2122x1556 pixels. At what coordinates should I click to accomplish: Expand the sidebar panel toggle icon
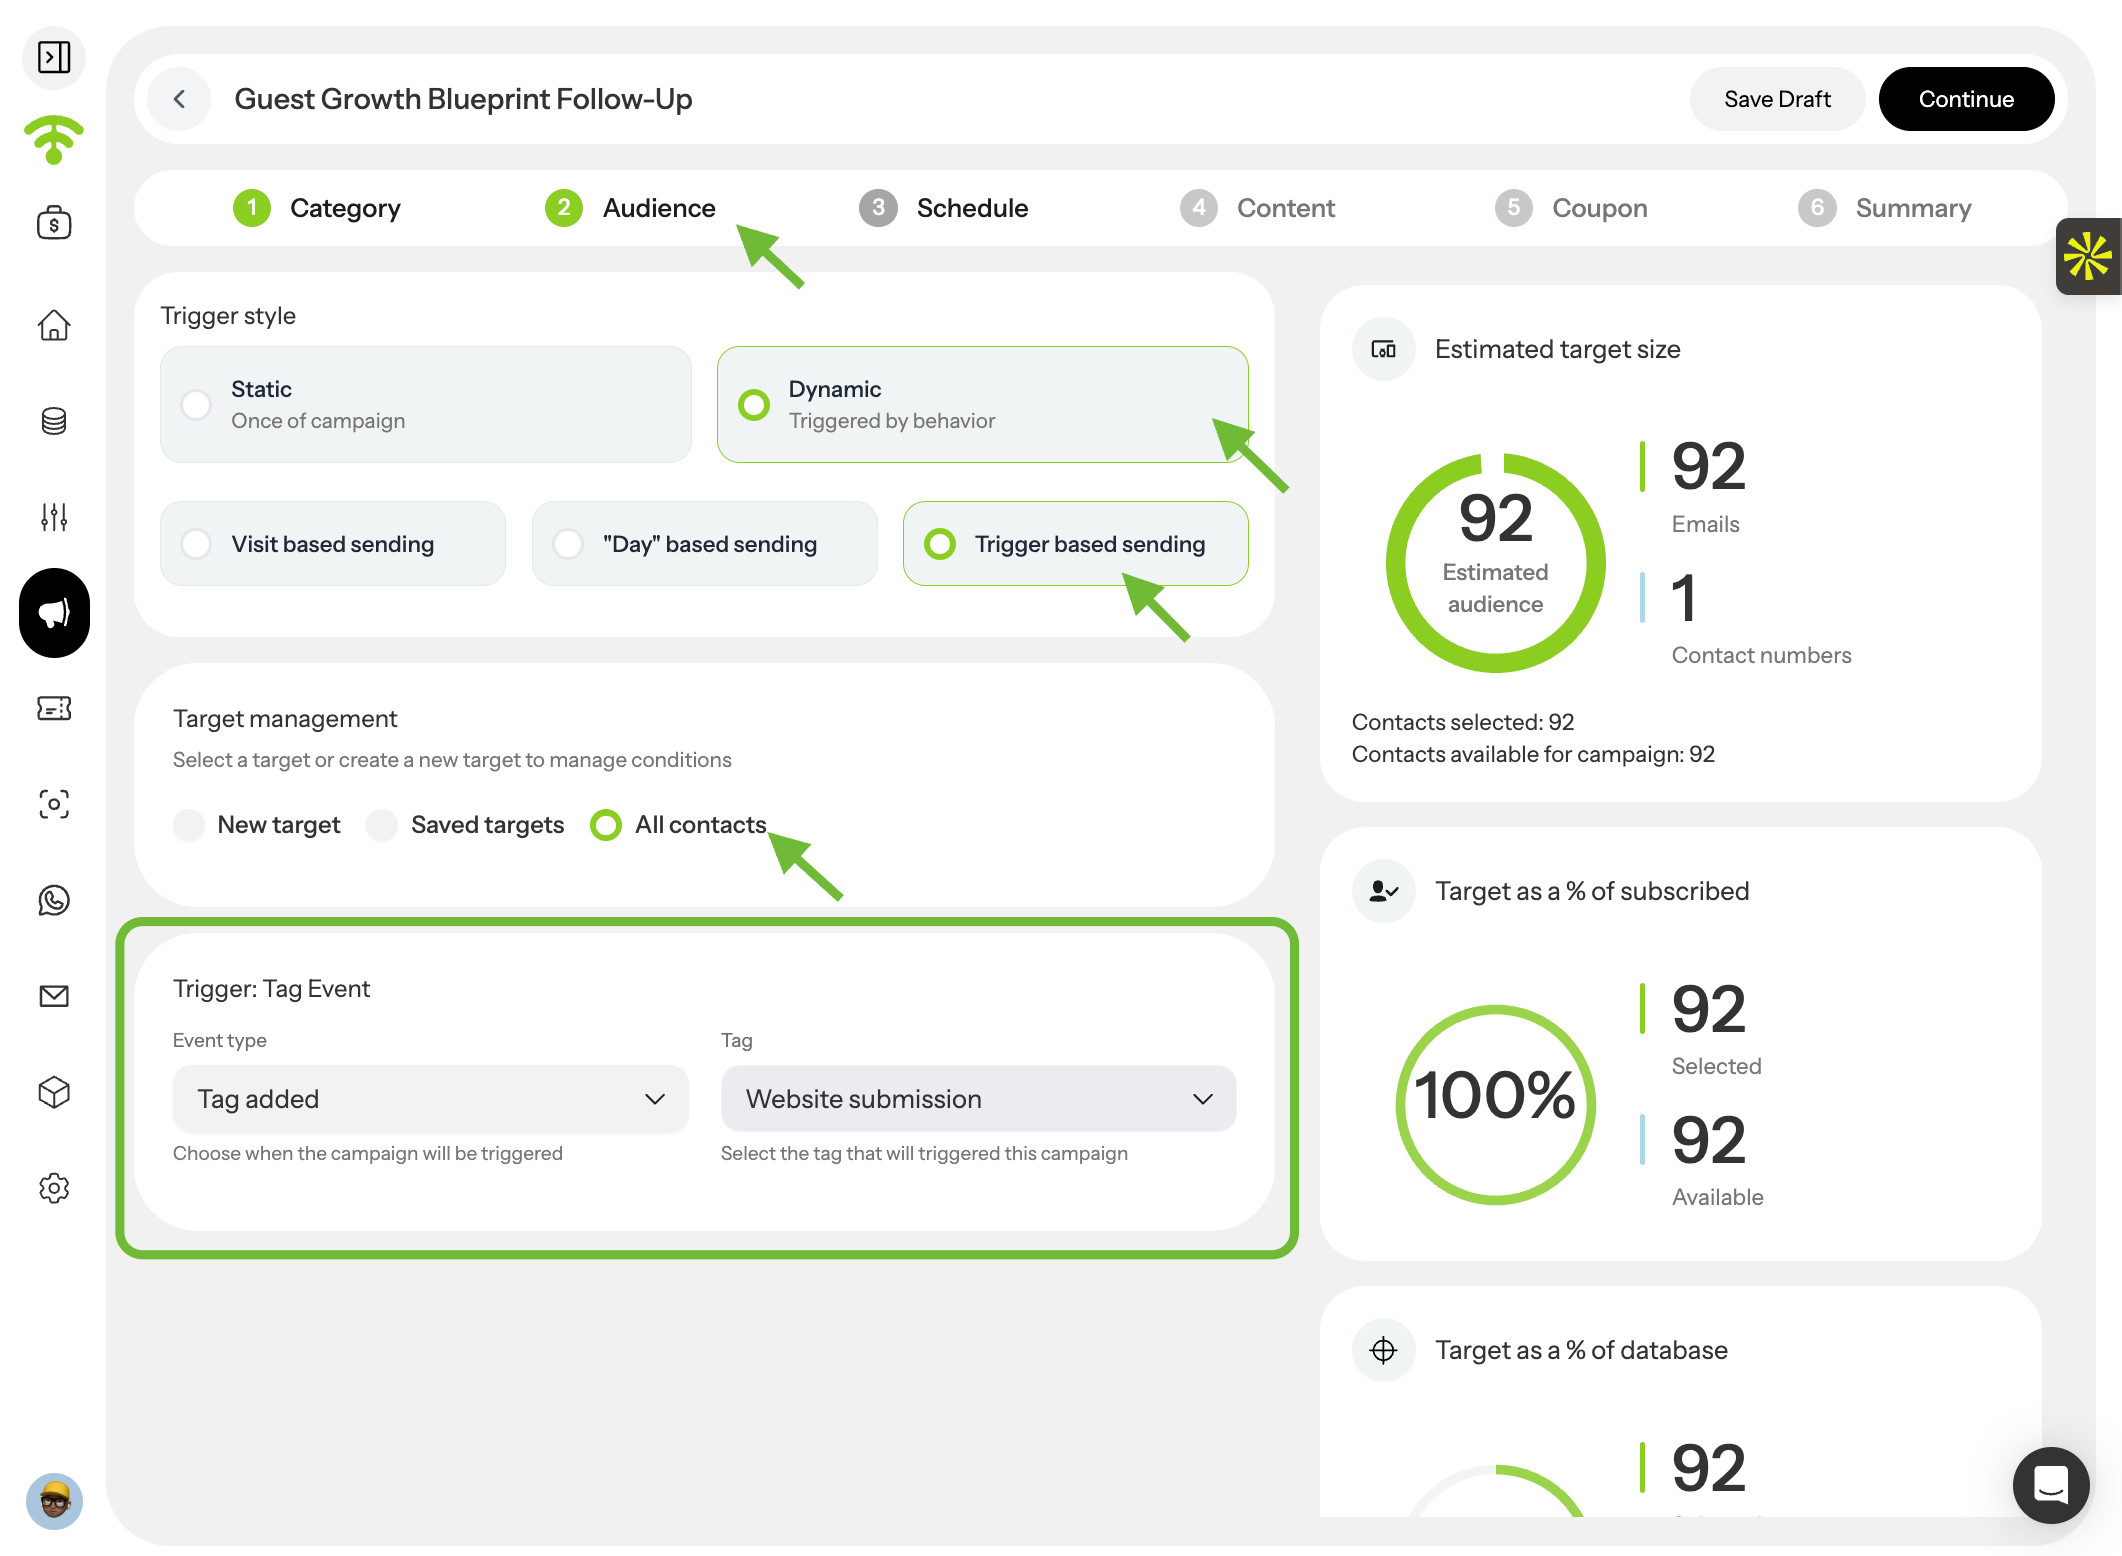[x=54, y=58]
